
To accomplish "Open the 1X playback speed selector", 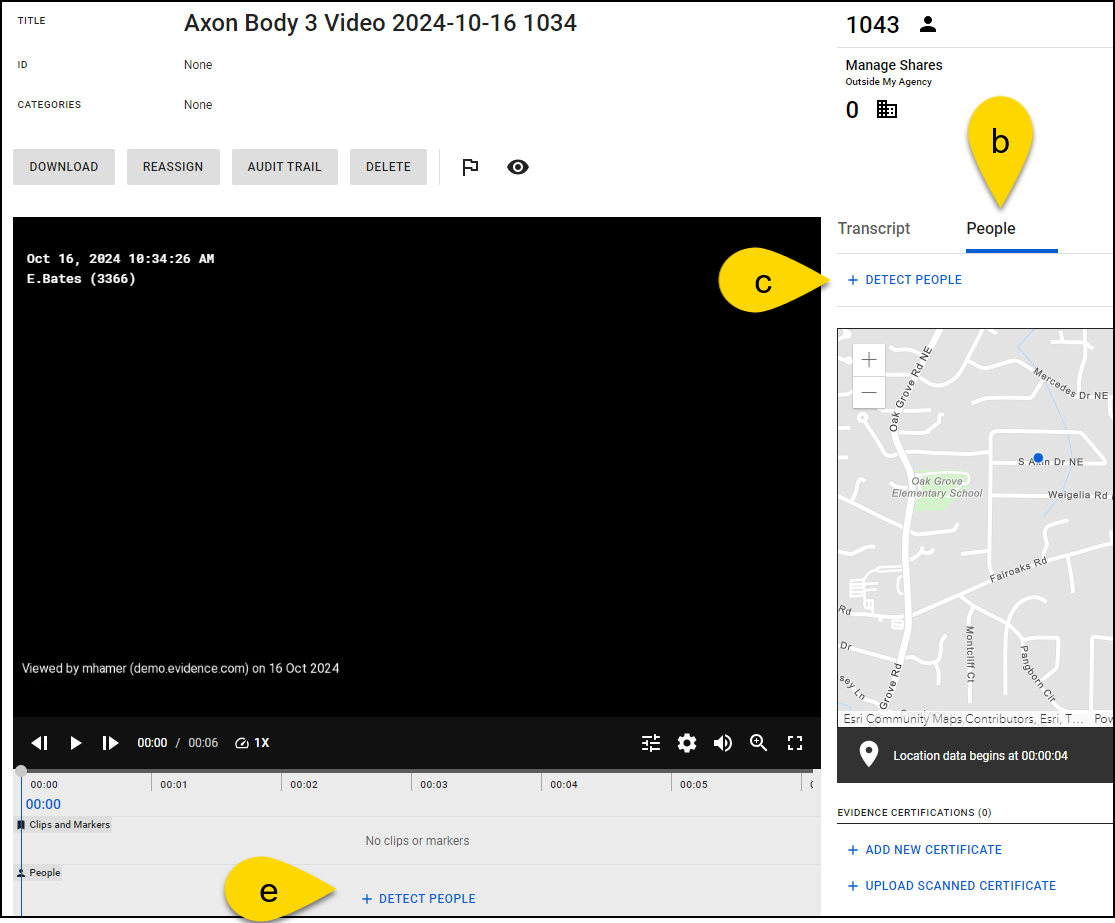I will (252, 743).
